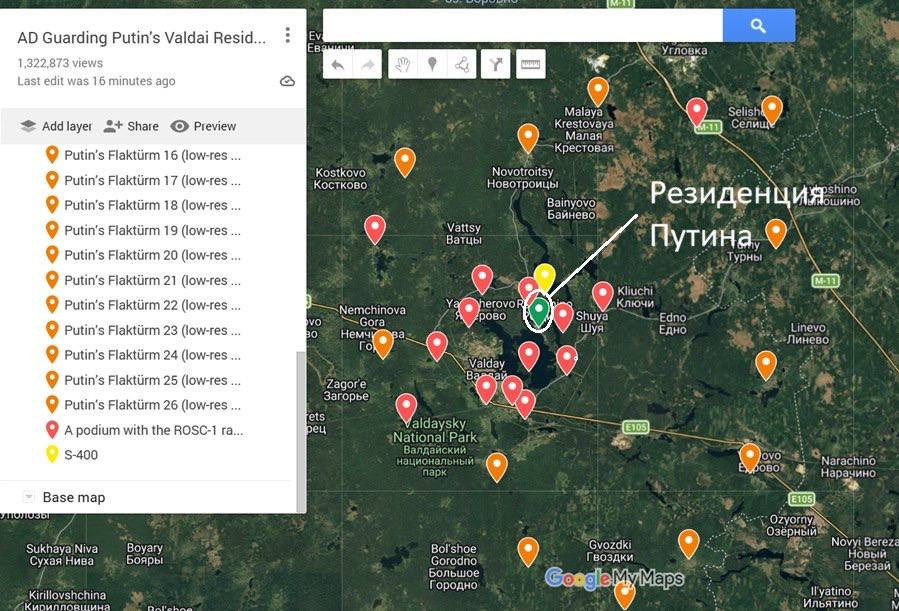Screen dimensions: 899x611
Task: Select the S-400 item in layer list
Action: pos(81,455)
